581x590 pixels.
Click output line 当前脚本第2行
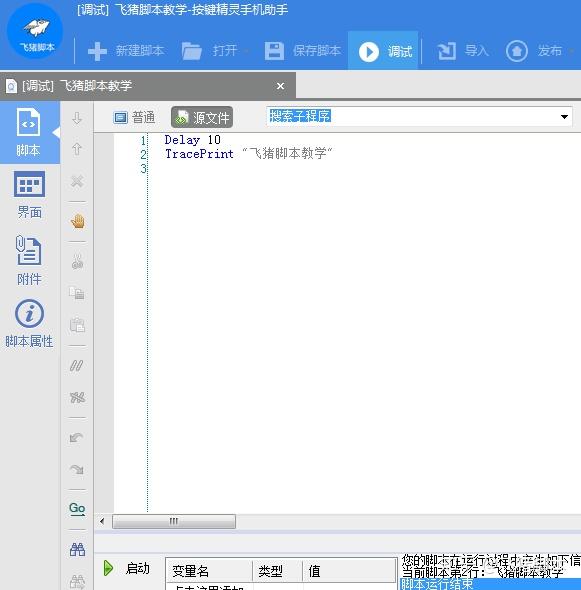tap(482, 573)
